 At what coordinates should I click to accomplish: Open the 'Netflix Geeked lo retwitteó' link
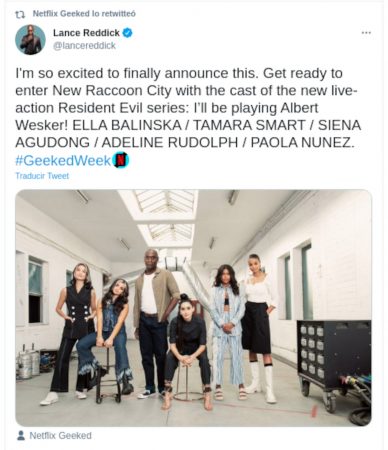point(84,14)
